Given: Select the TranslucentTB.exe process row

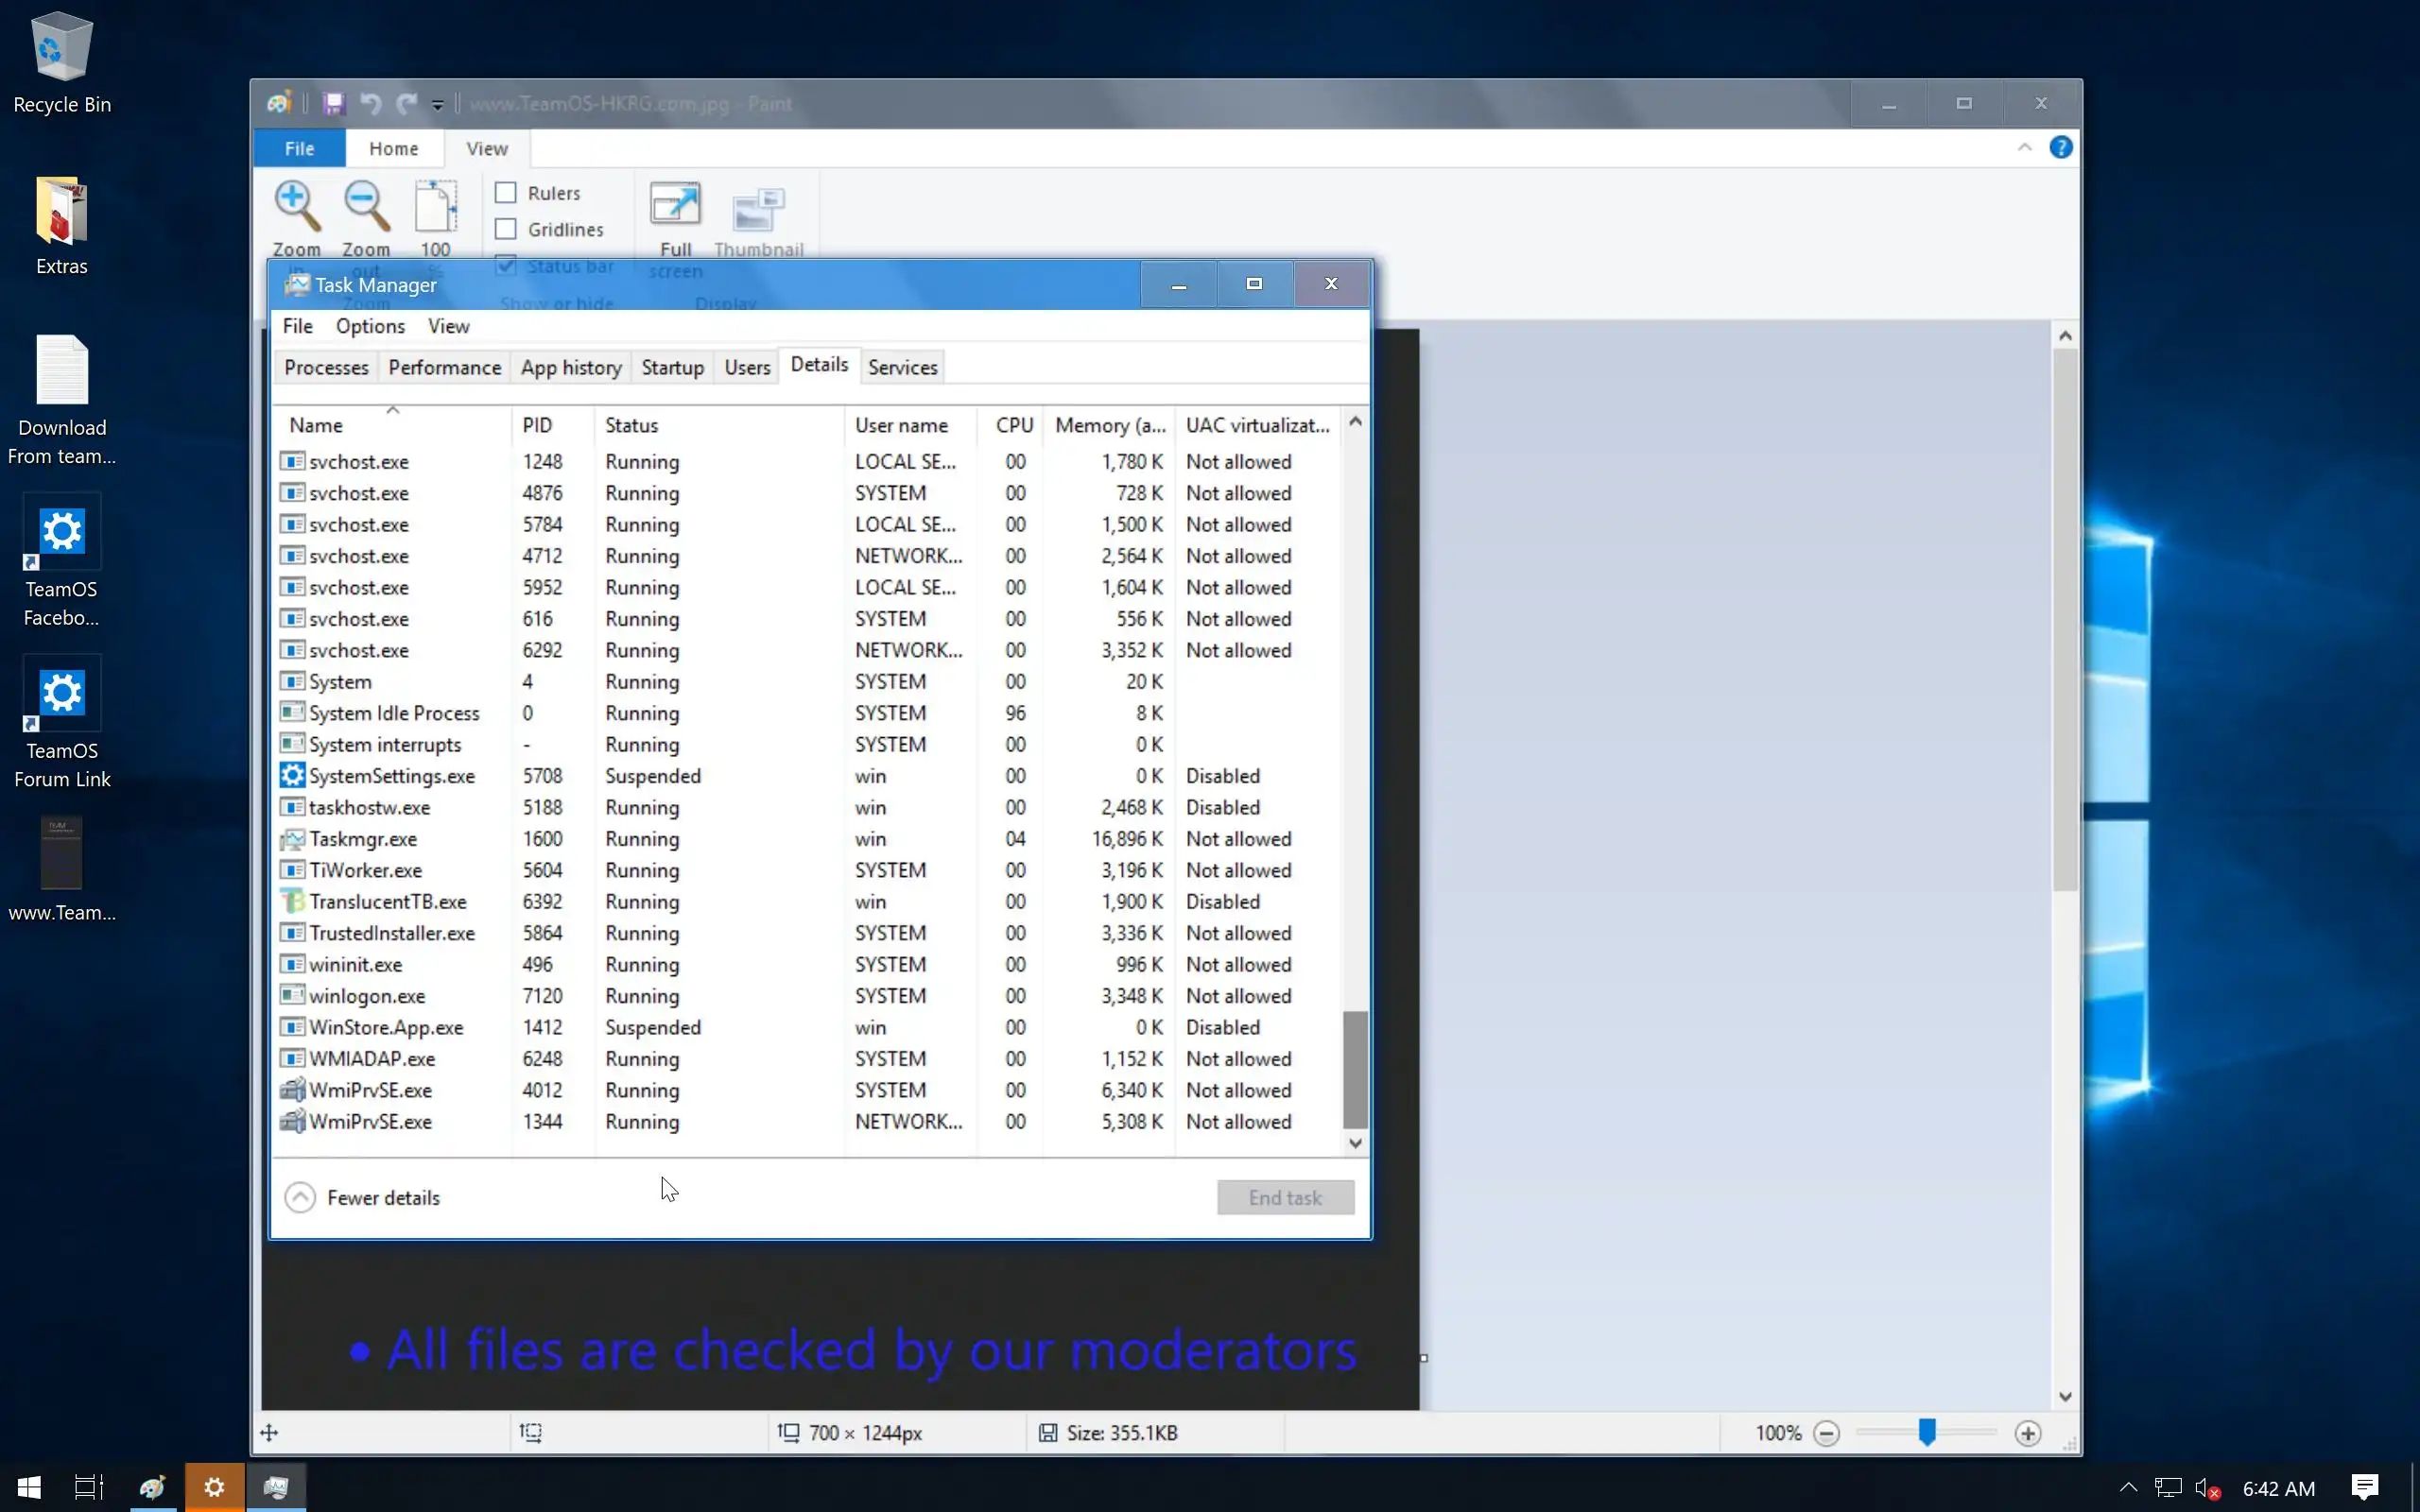Looking at the screenshot, I should (388, 902).
